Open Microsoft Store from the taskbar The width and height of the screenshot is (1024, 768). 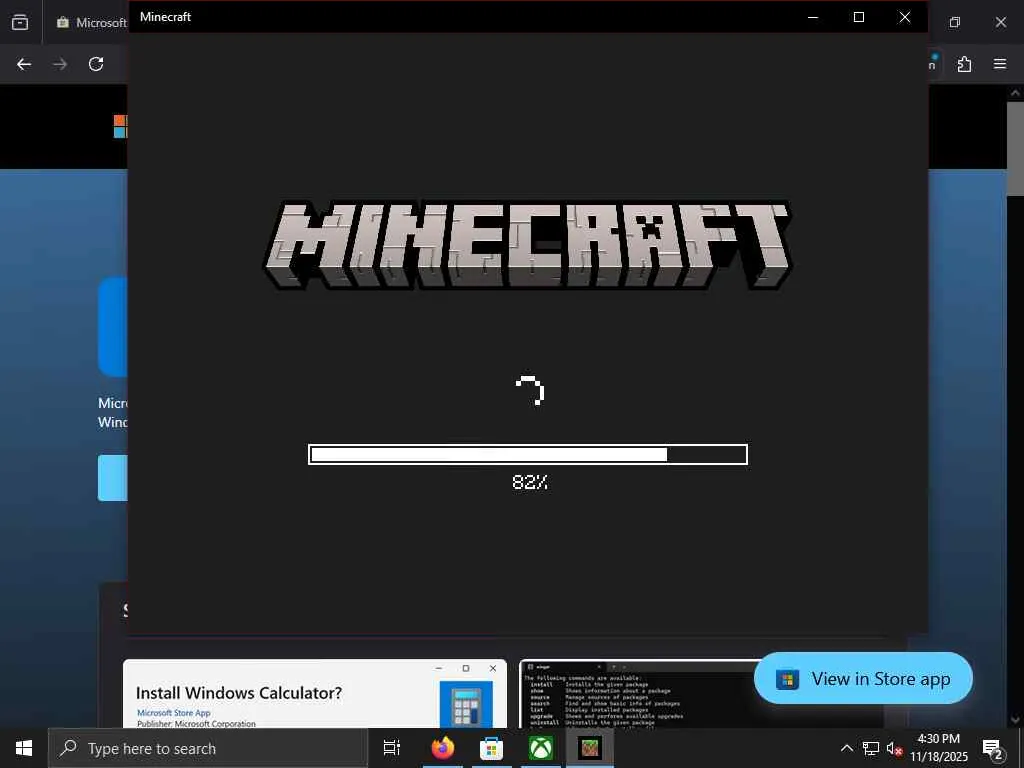(x=491, y=748)
